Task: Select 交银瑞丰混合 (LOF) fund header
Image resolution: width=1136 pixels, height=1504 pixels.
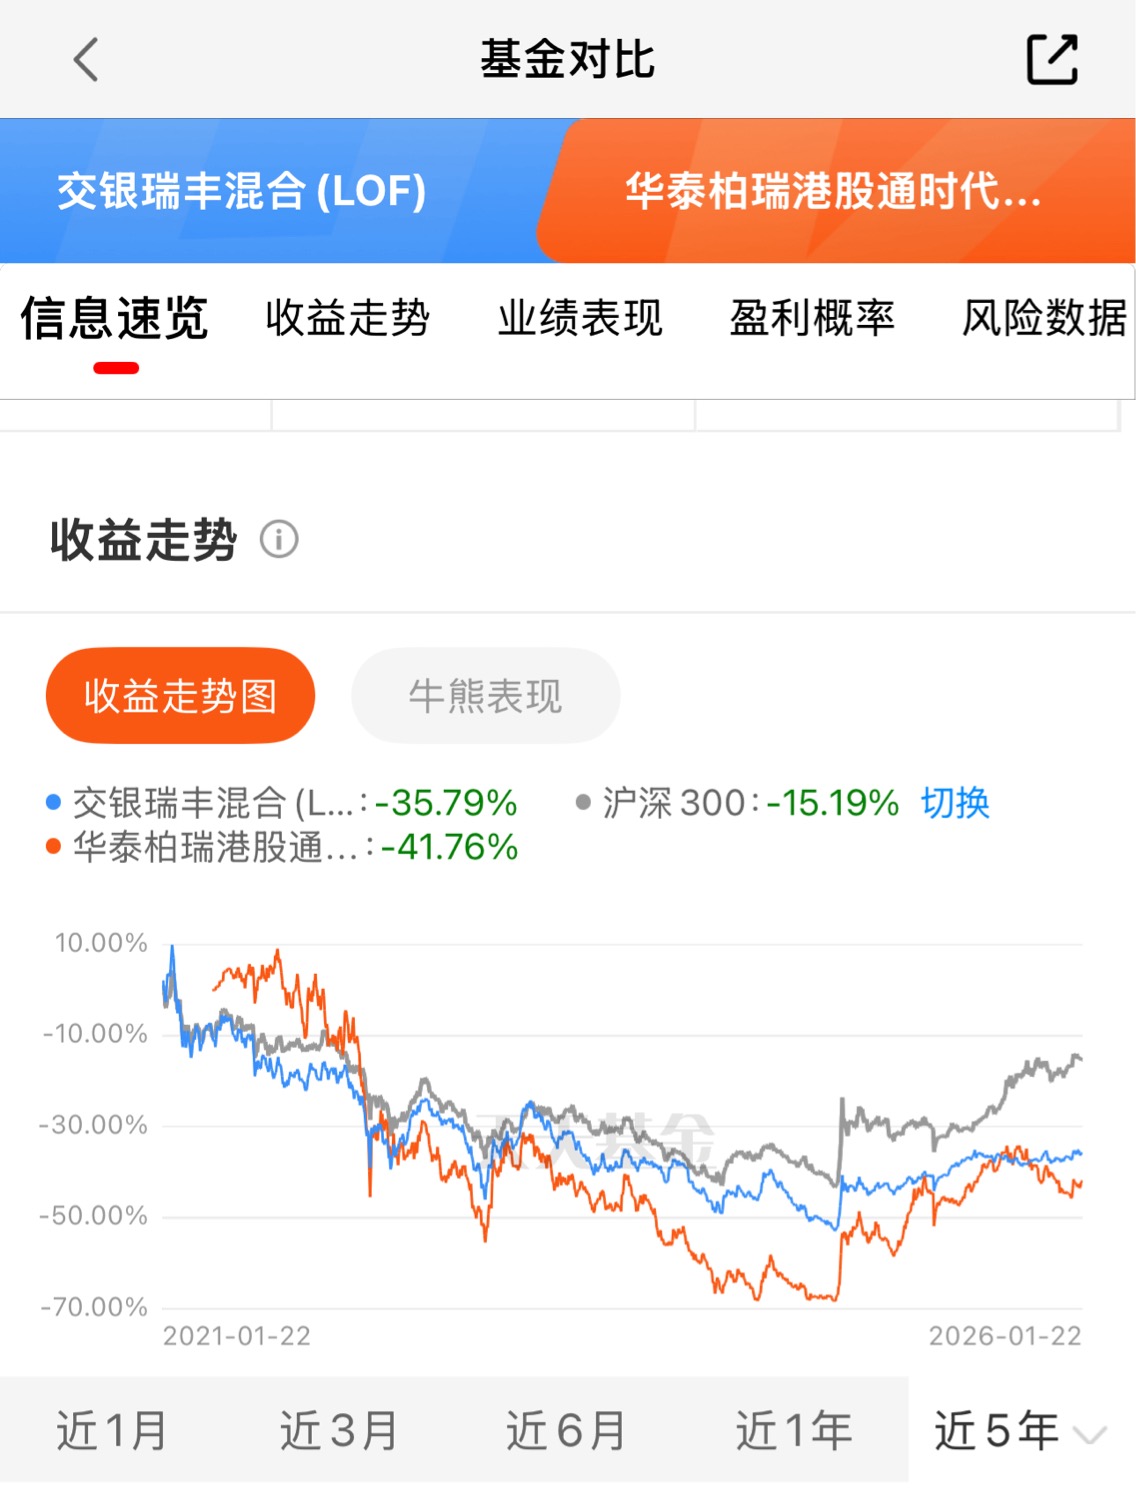Action: point(242,191)
